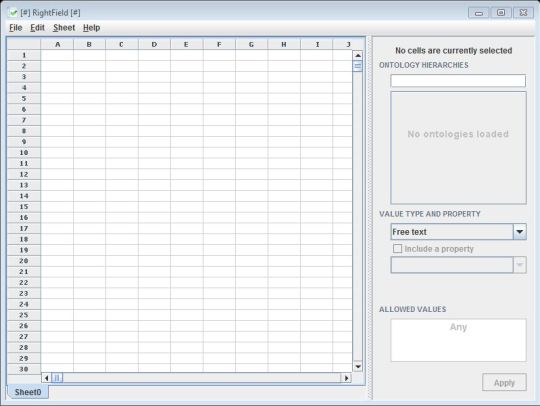Close the RightField window
This screenshot has height=406, width=540.
click(523, 13)
